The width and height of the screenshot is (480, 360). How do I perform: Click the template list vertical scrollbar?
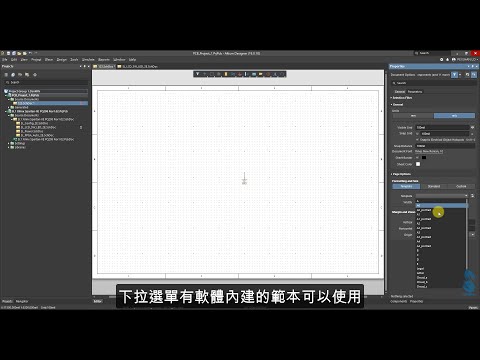click(467, 233)
